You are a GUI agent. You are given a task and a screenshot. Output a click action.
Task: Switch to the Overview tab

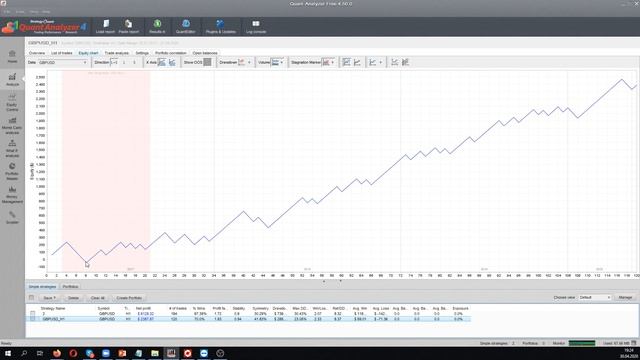37,53
